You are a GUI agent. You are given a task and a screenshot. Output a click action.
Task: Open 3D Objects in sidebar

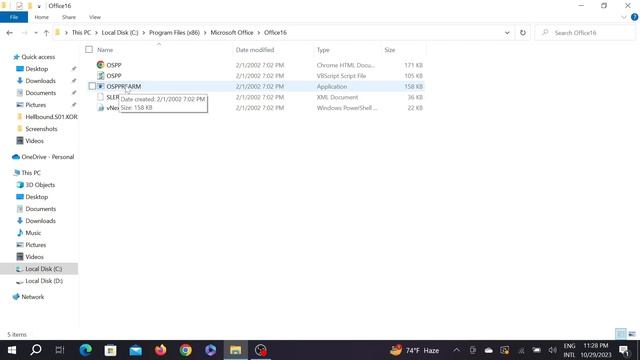pyautogui.click(x=40, y=185)
